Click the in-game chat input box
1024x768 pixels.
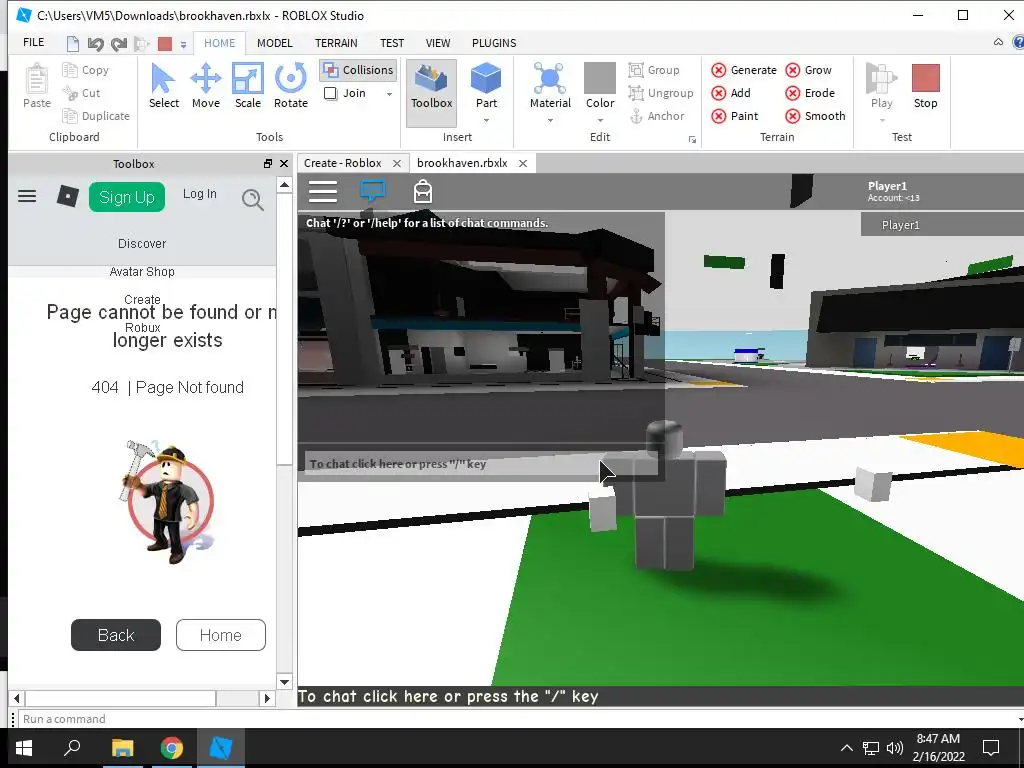481,464
